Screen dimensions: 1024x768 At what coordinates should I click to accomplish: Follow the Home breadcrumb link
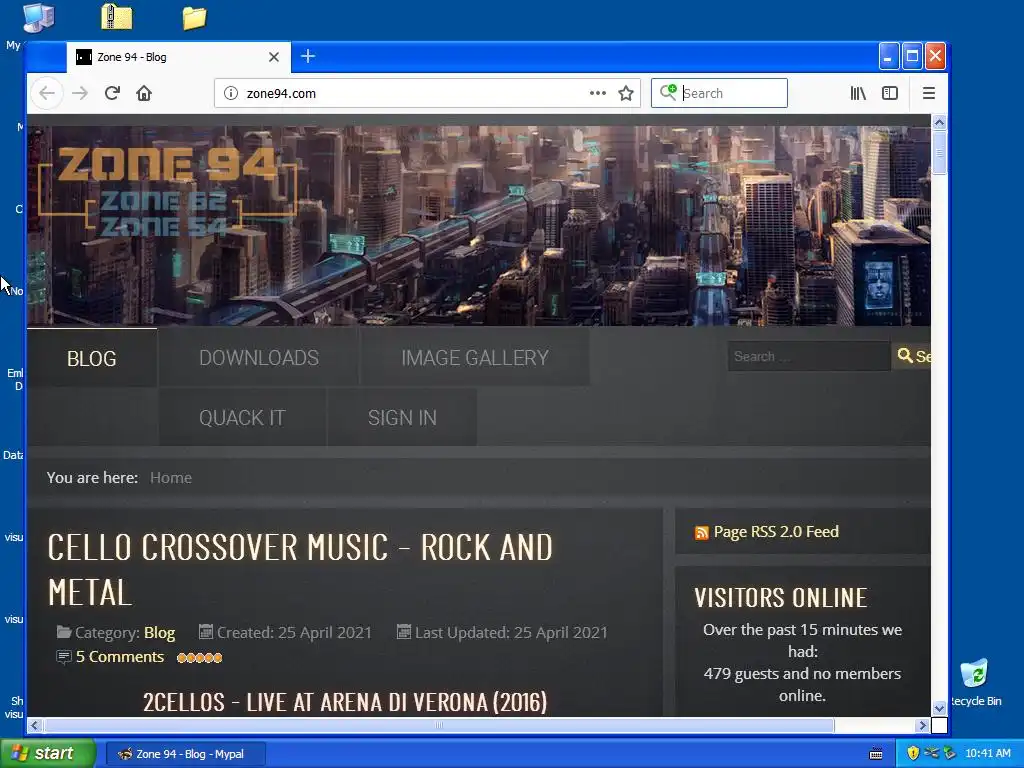click(x=171, y=478)
